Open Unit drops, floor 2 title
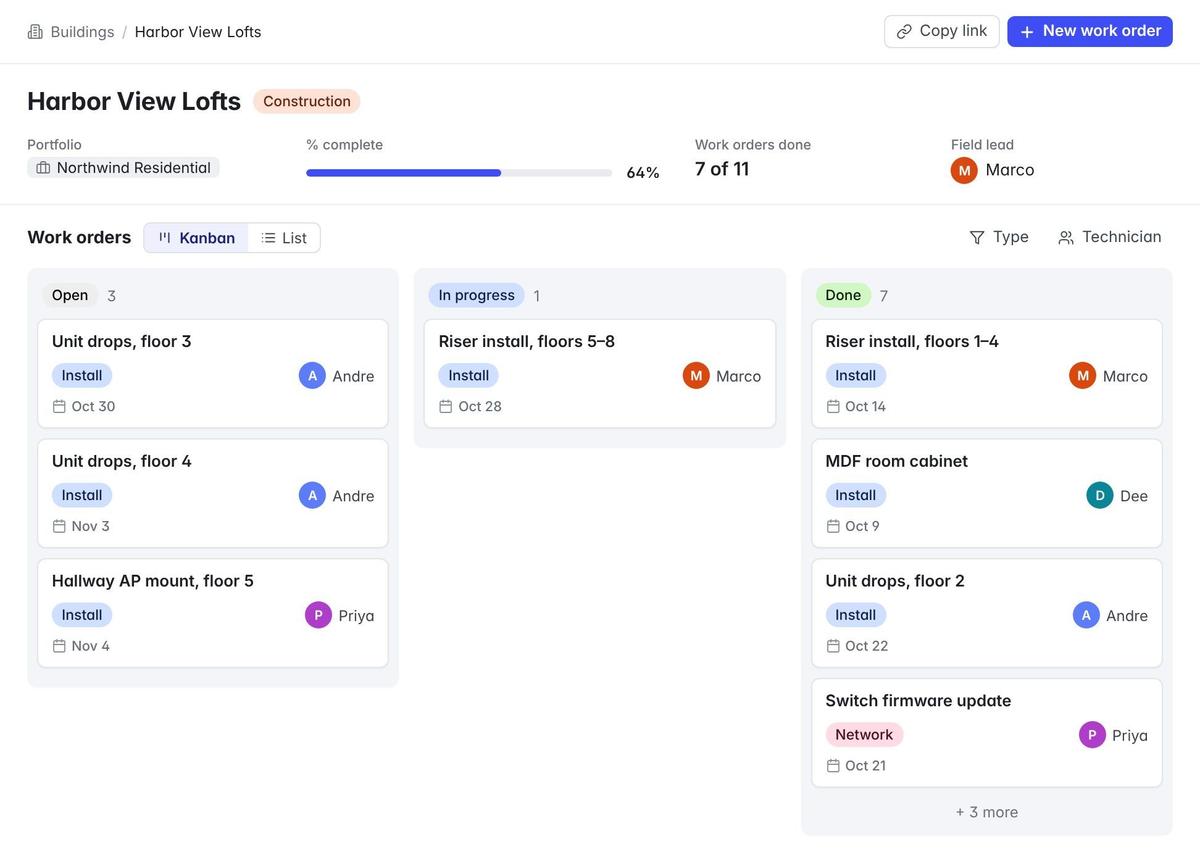The height and width of the screenshot is (852, 1200). (895, 581)
